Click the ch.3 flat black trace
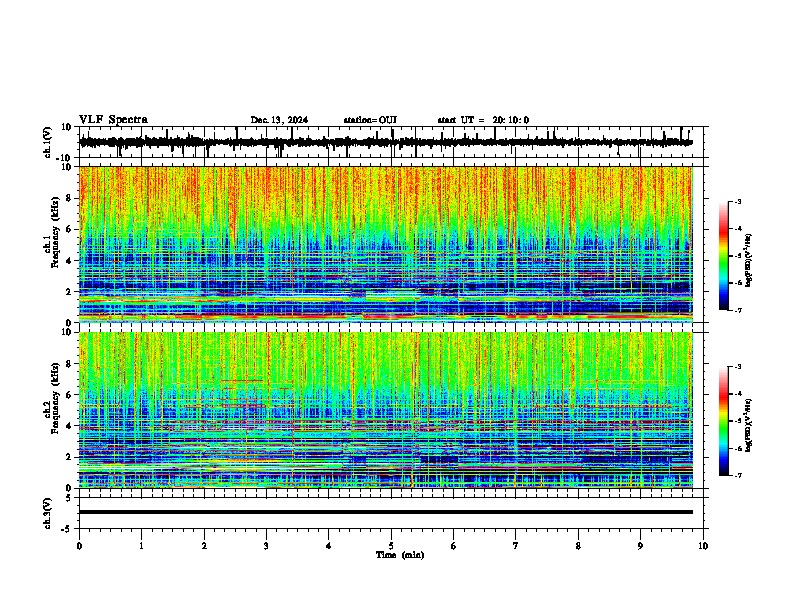792x612 pixels. 386,512
